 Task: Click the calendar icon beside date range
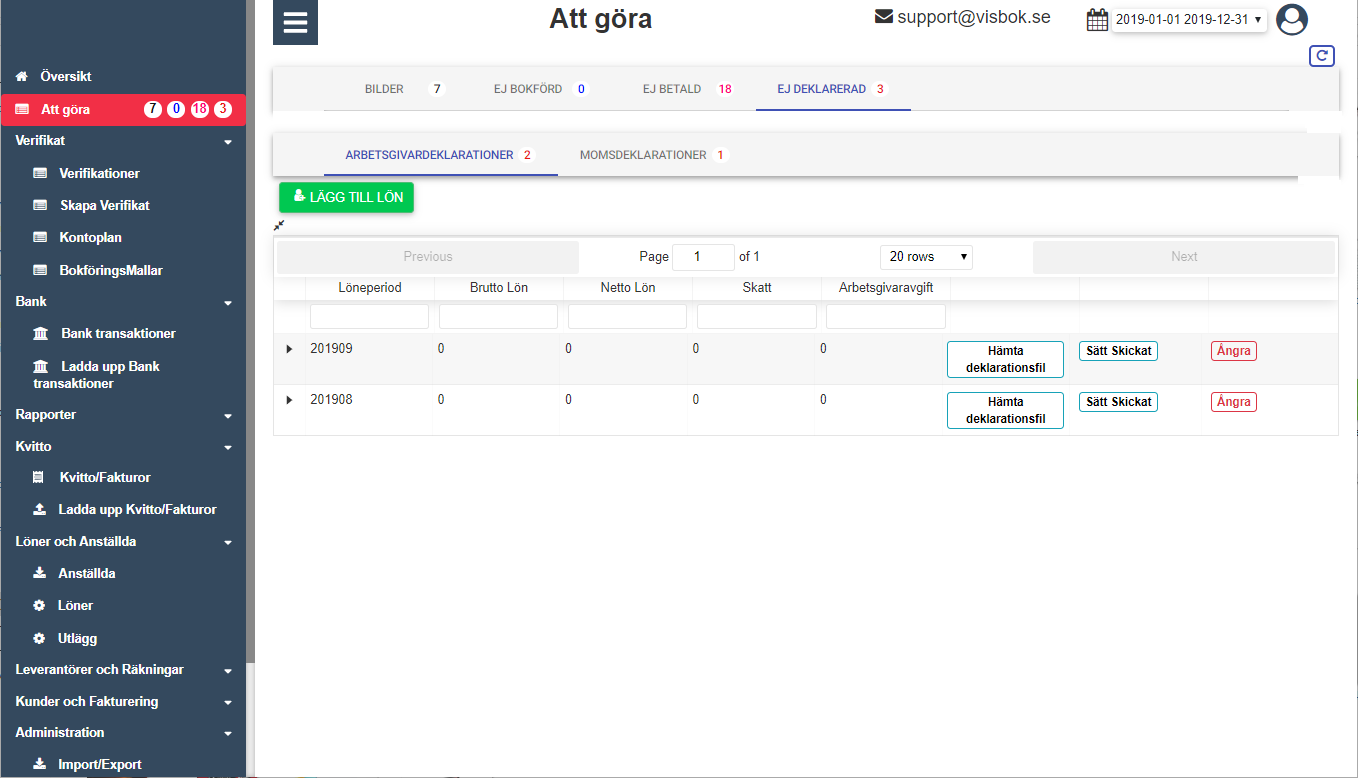pos(1097,20)
